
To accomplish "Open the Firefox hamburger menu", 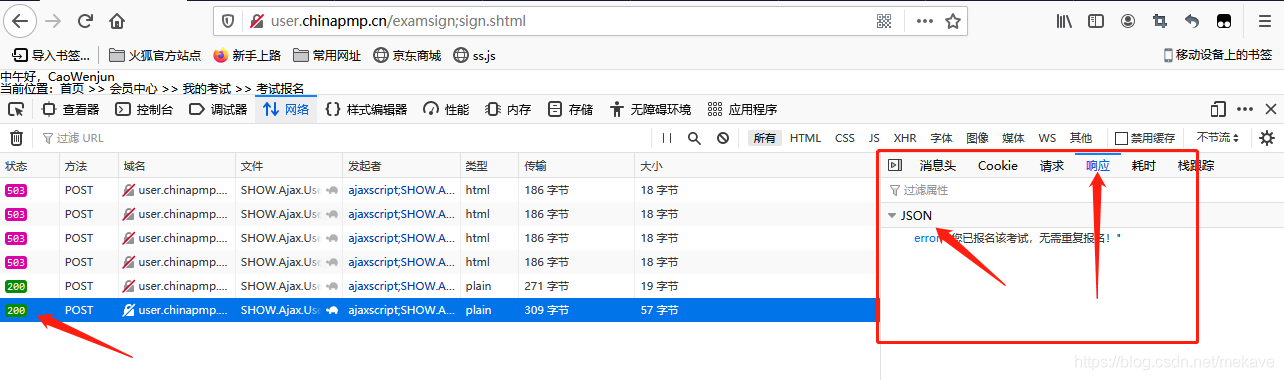I will [x=1264, y=20].
